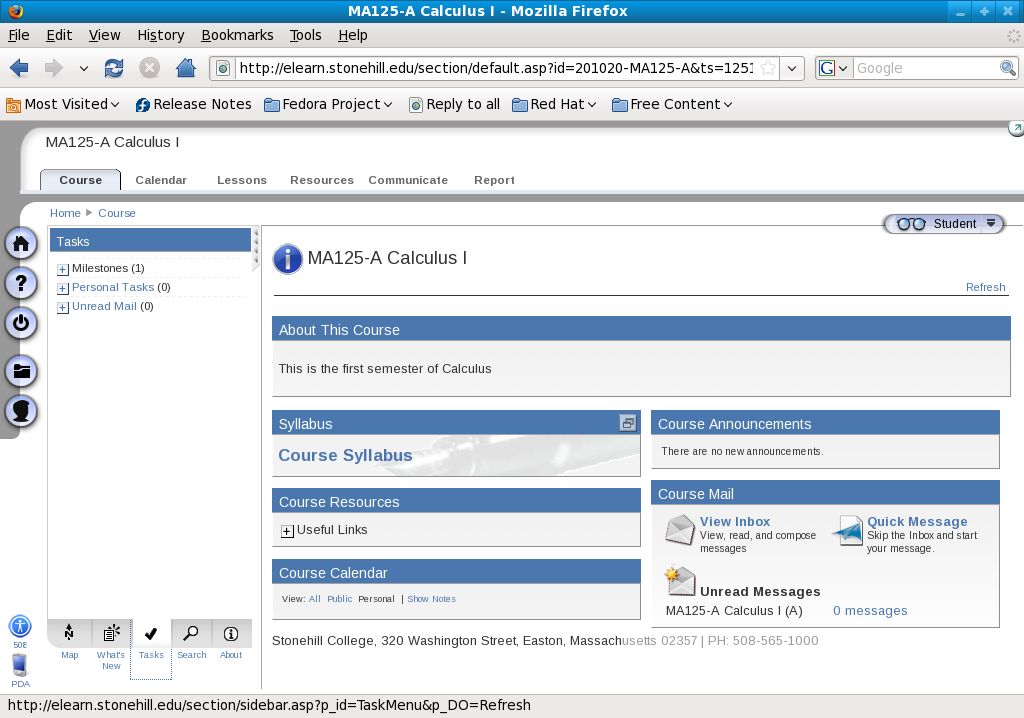Viewport: 1024px width, 718px height.
Task: Open the Course Syllabus link
Action: (345, 455)
